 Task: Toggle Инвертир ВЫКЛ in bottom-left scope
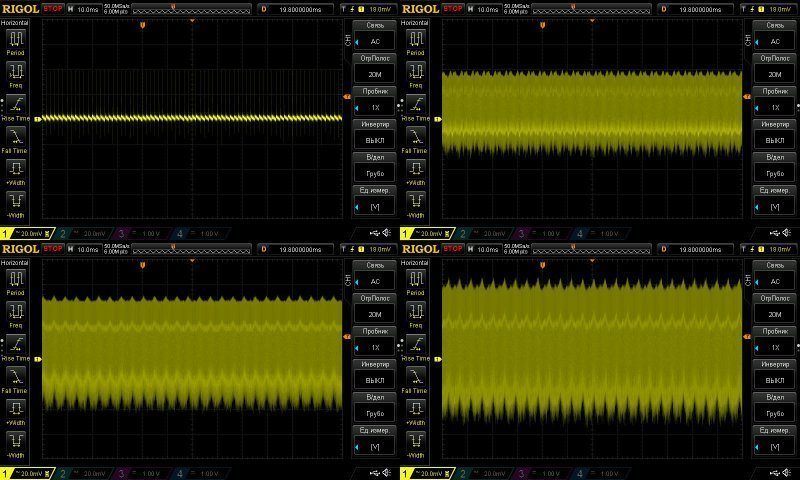(x=374, y=374)
